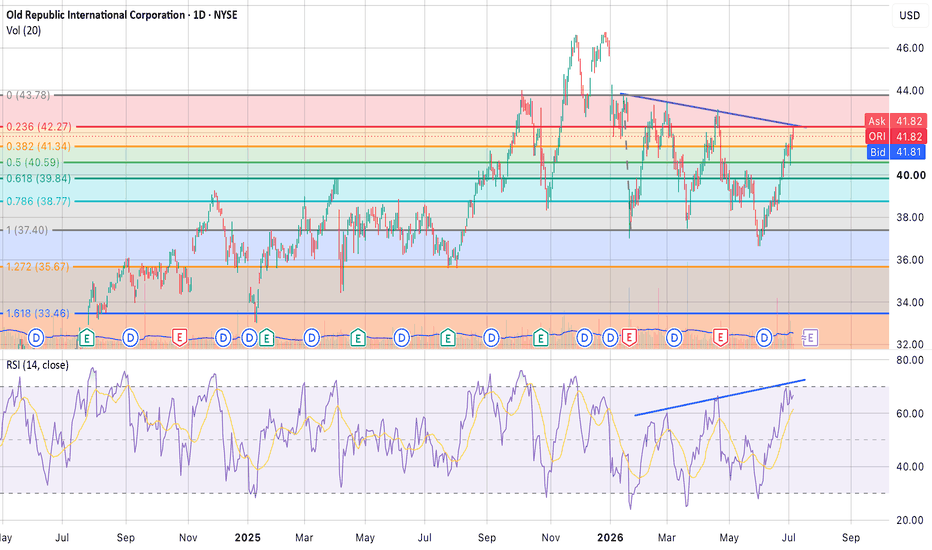932x550 pixels.
Task: Open the green earnings marker from July 2025
Action: coord(448,338)
